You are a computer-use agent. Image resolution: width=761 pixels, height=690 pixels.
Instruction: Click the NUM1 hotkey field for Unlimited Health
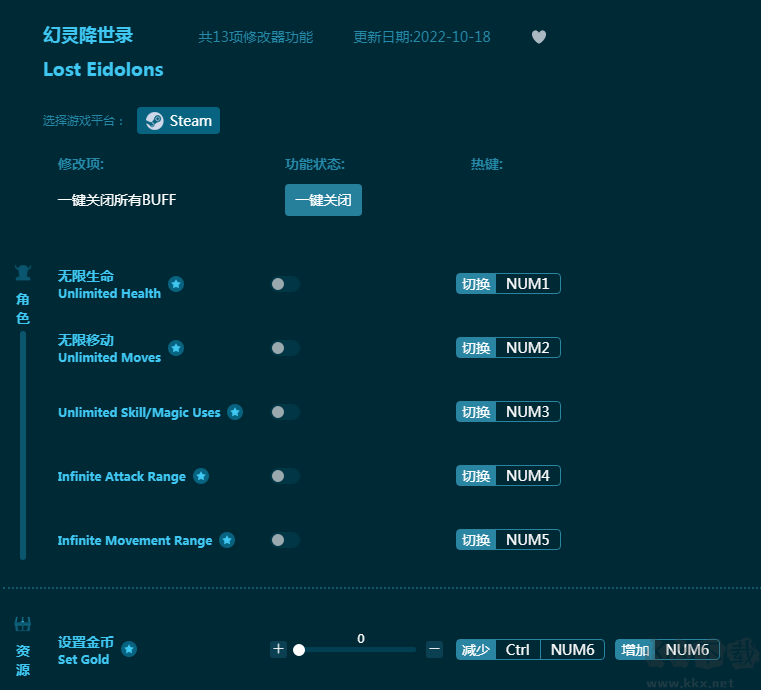527,284
